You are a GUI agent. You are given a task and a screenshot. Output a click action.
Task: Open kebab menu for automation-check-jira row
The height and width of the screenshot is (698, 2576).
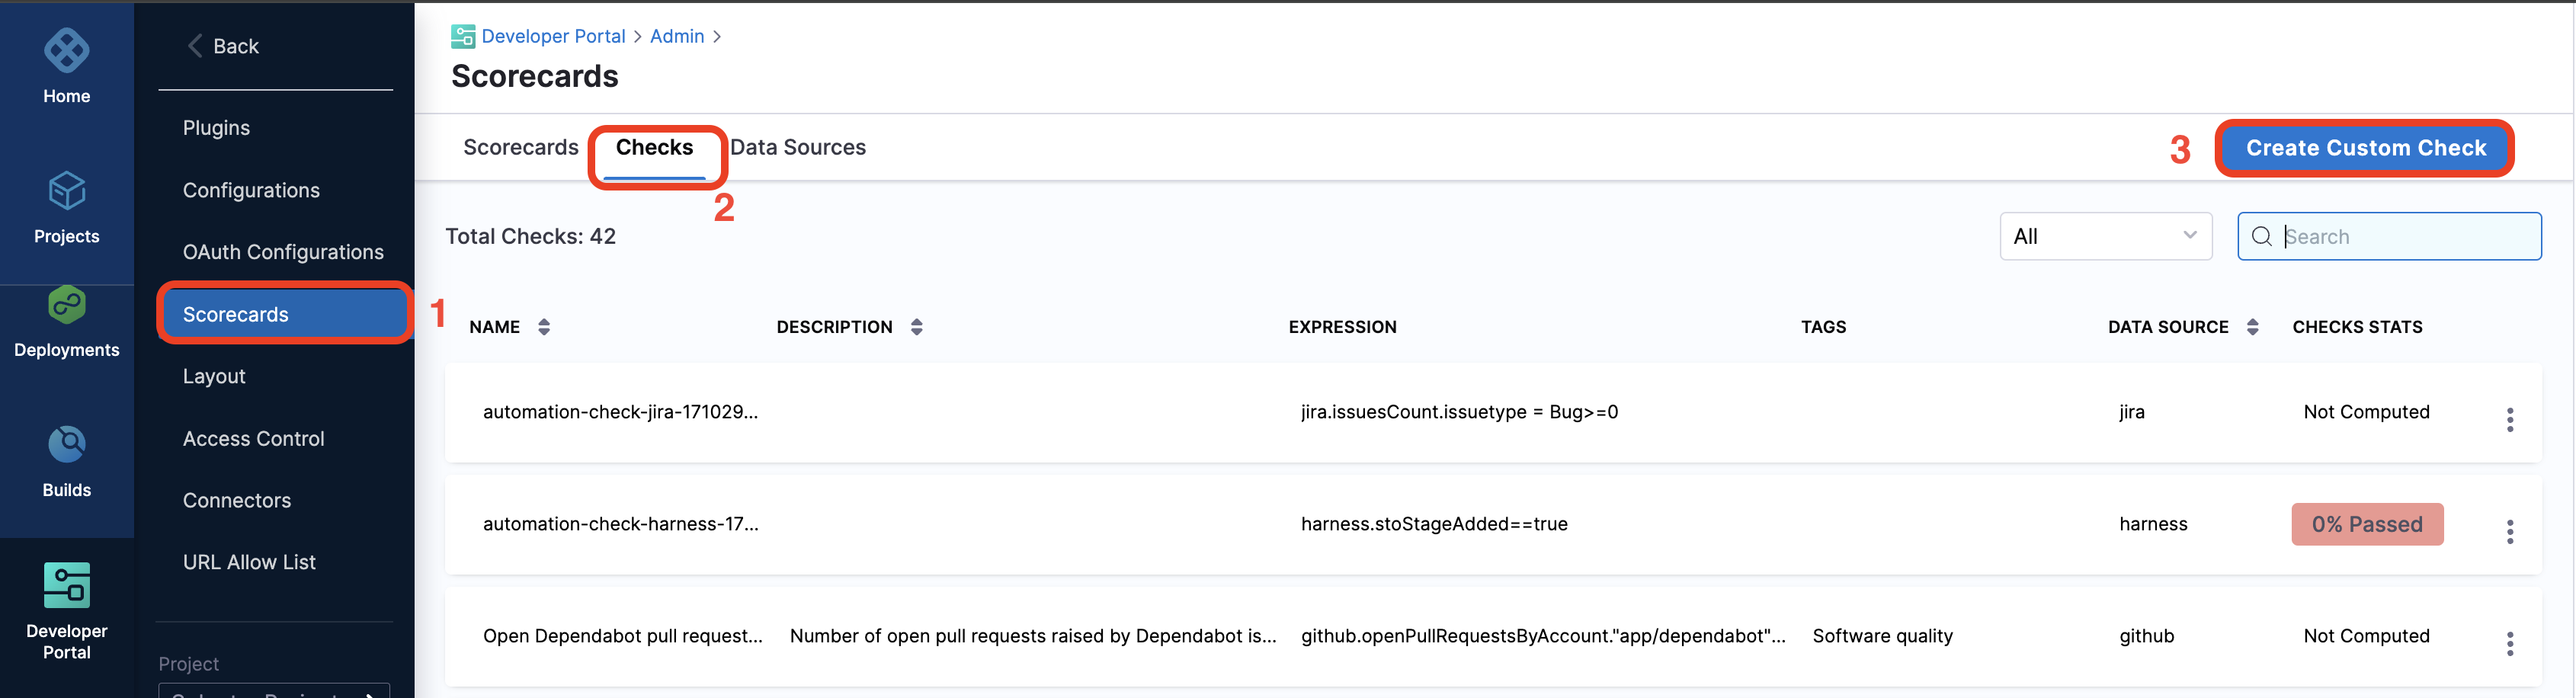click(x=2509, y=420)
